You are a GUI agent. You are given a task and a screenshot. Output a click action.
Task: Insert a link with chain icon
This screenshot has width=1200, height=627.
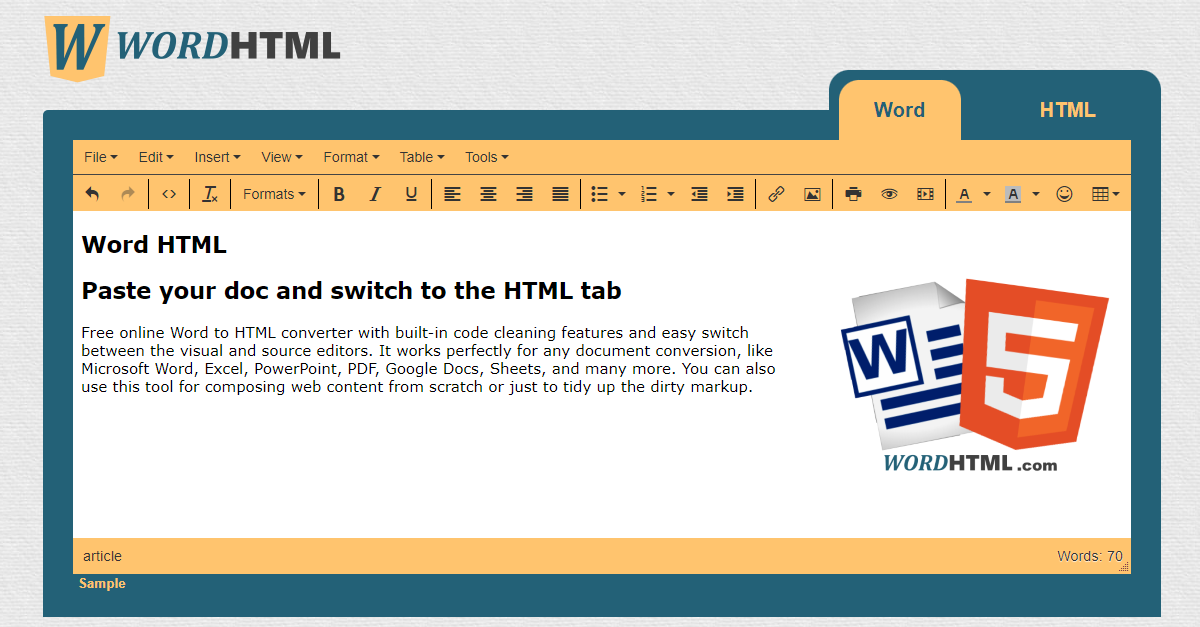tap(776, 194)
